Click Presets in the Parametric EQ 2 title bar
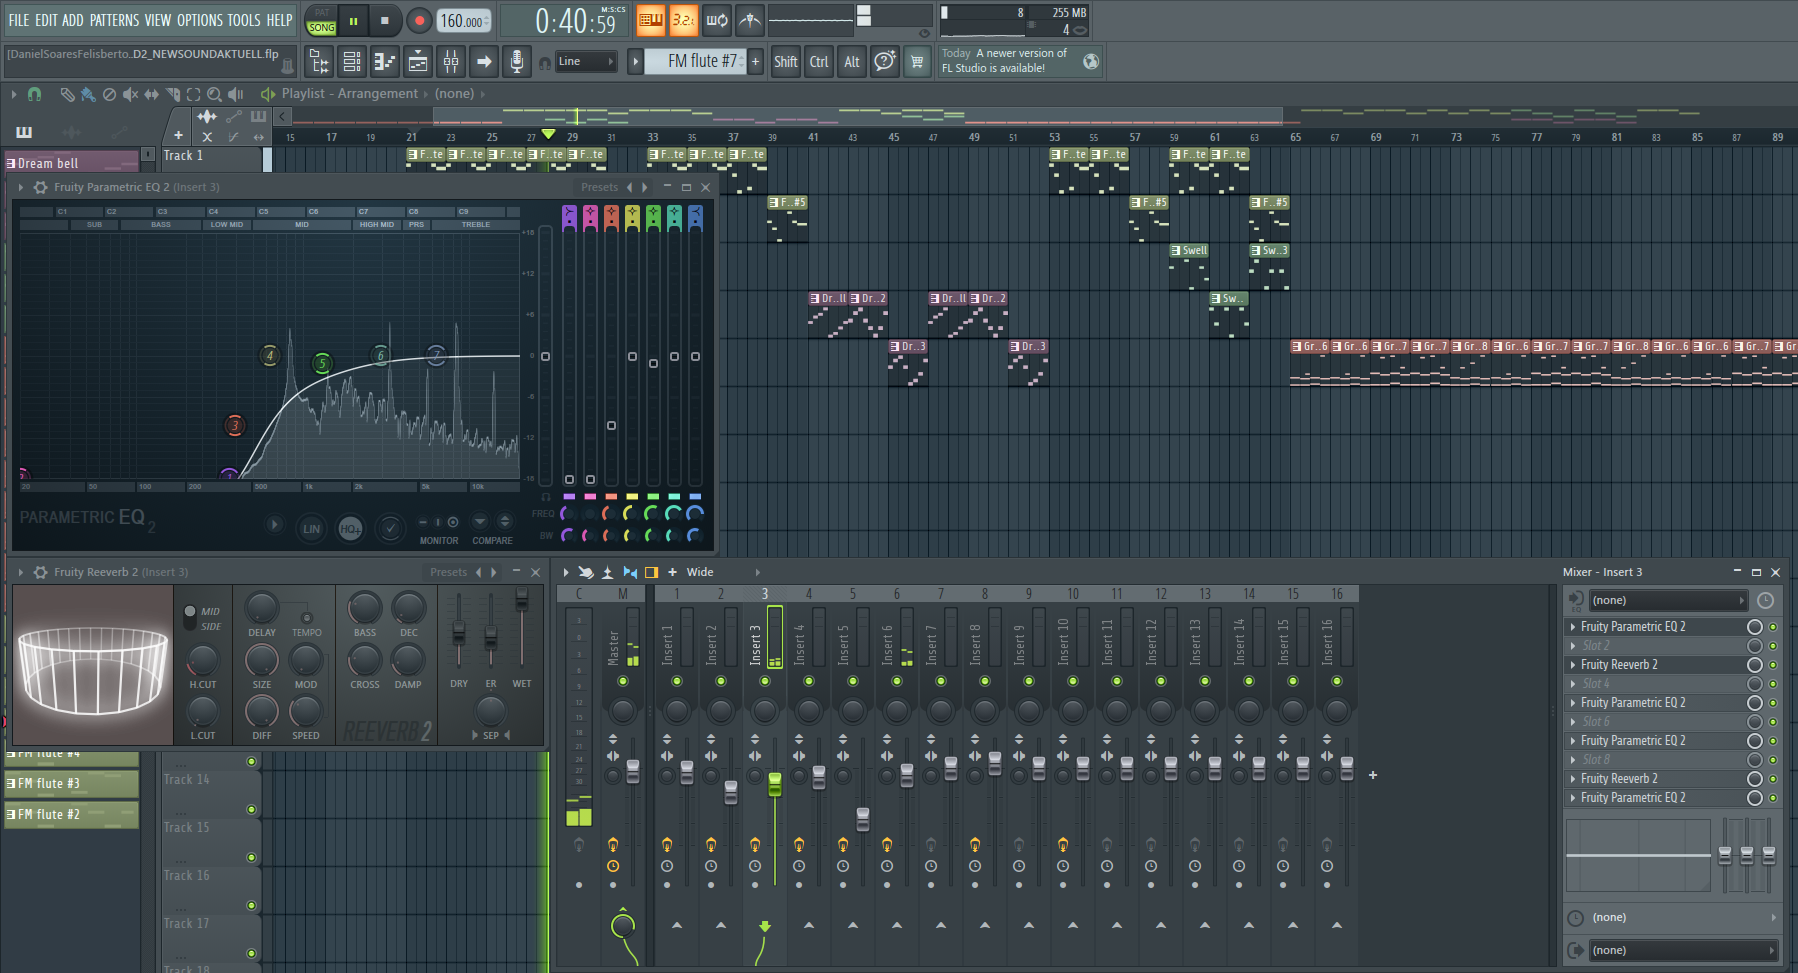1798x973 pixels. pyautogui.click(x=599, y=187)
